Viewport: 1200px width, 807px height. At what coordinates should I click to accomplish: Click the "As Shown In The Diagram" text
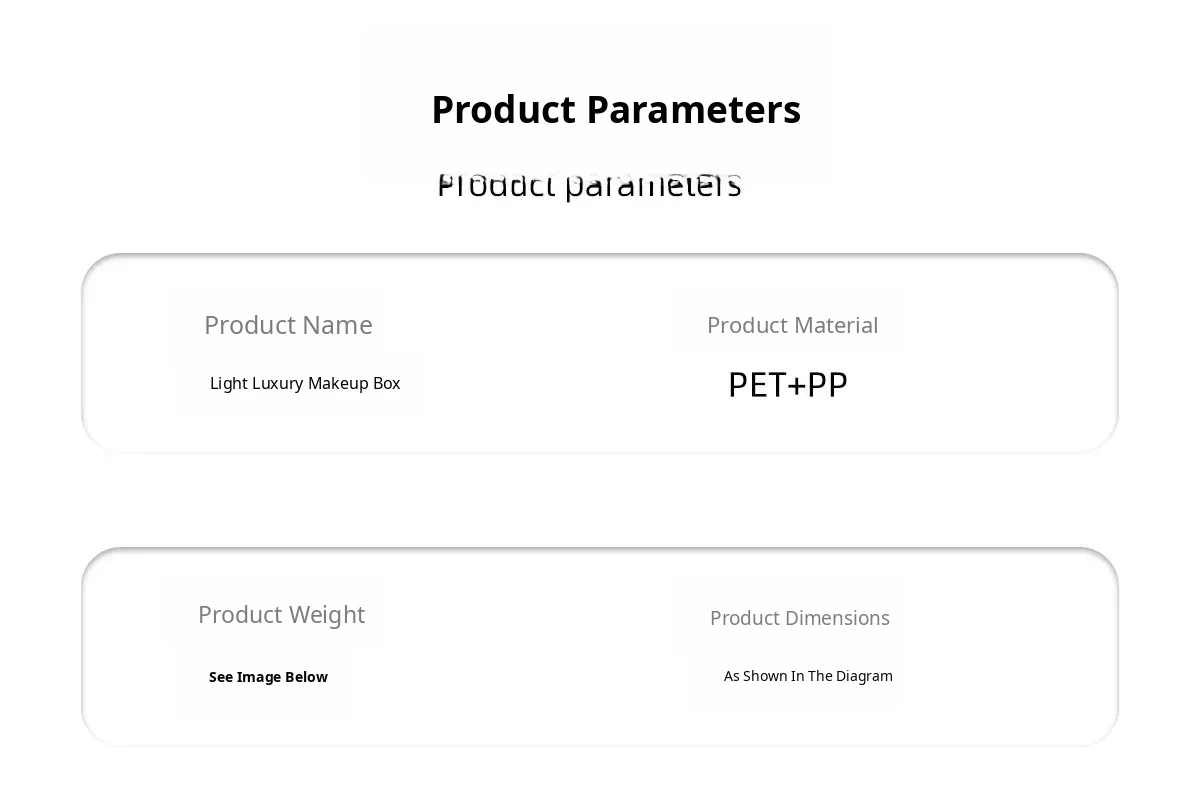tap(808, 676)
